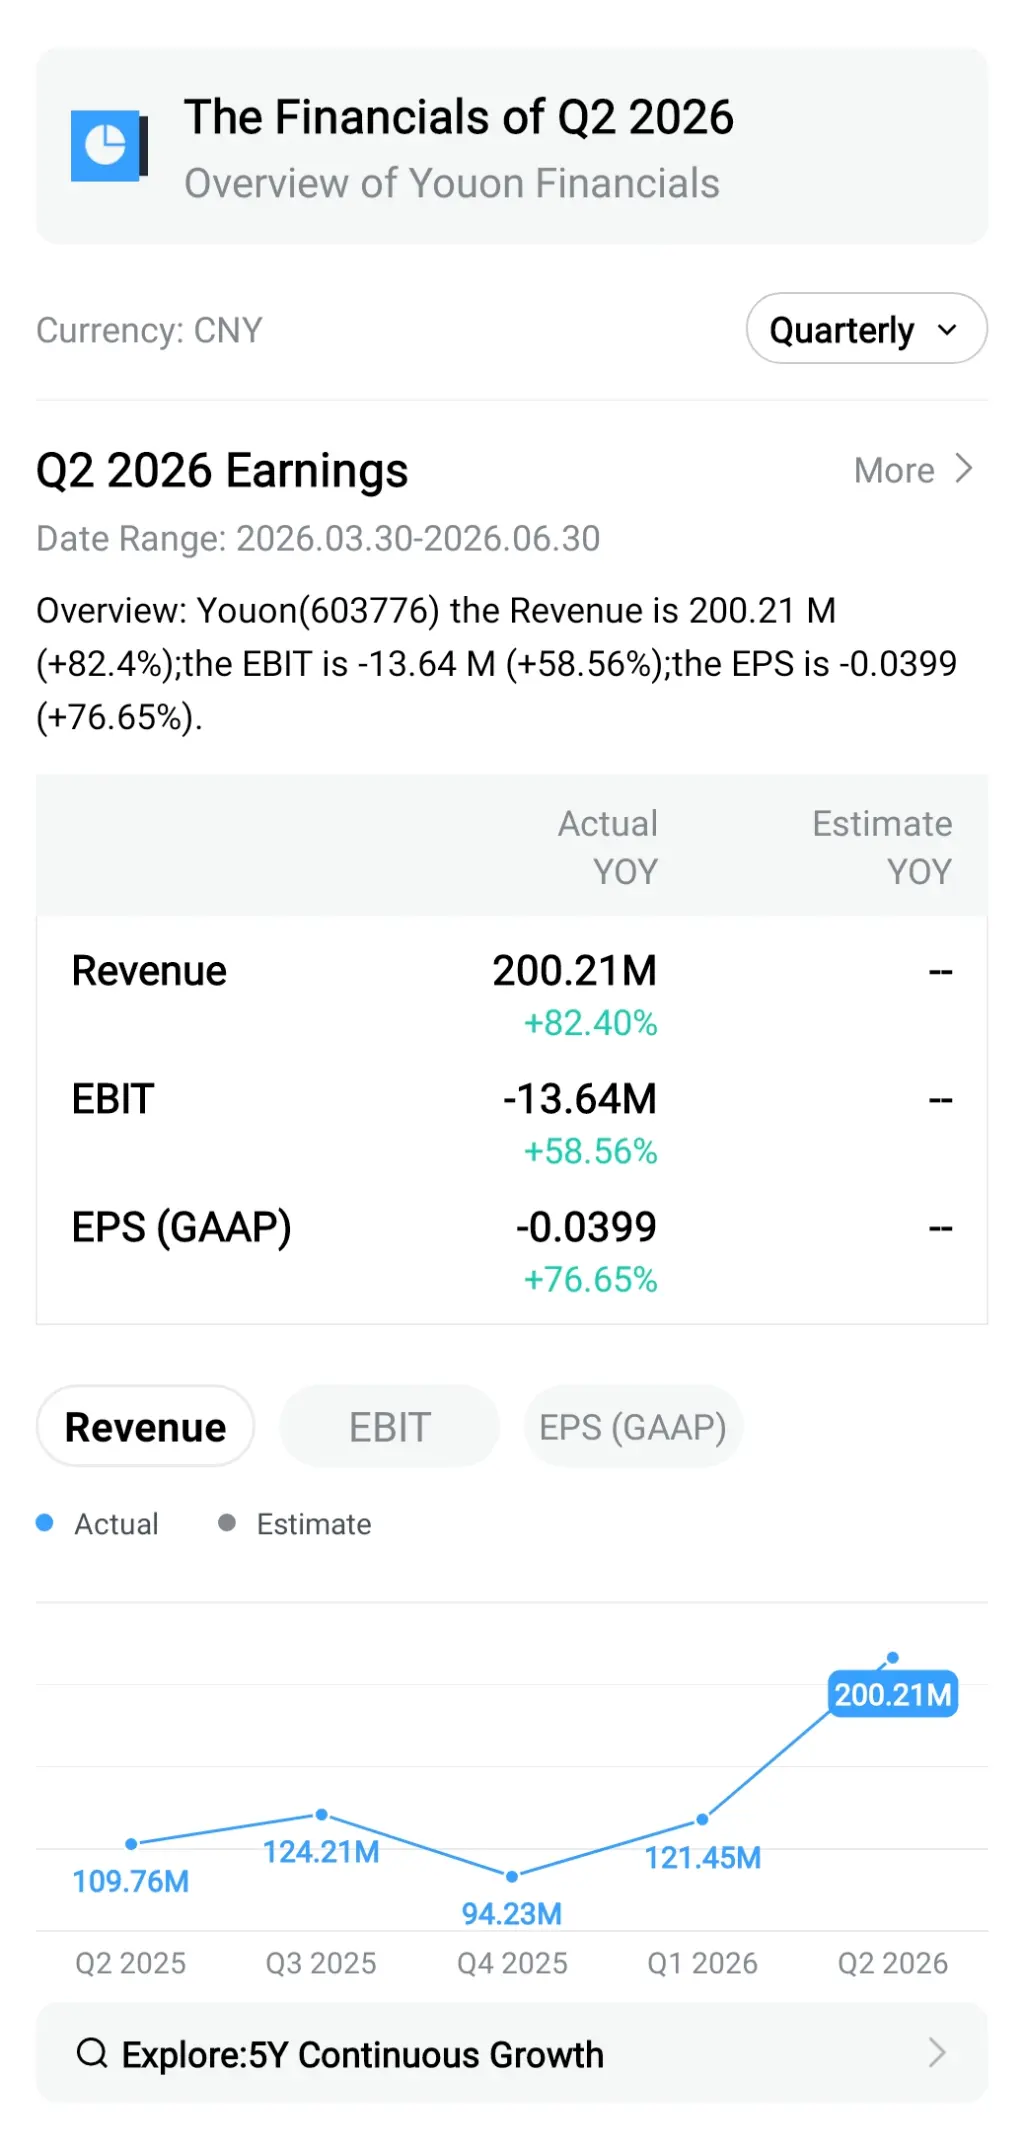1024x2150 pixels.
Task: Toggle the Actual legend series
Action: [x=97, y=1524]
